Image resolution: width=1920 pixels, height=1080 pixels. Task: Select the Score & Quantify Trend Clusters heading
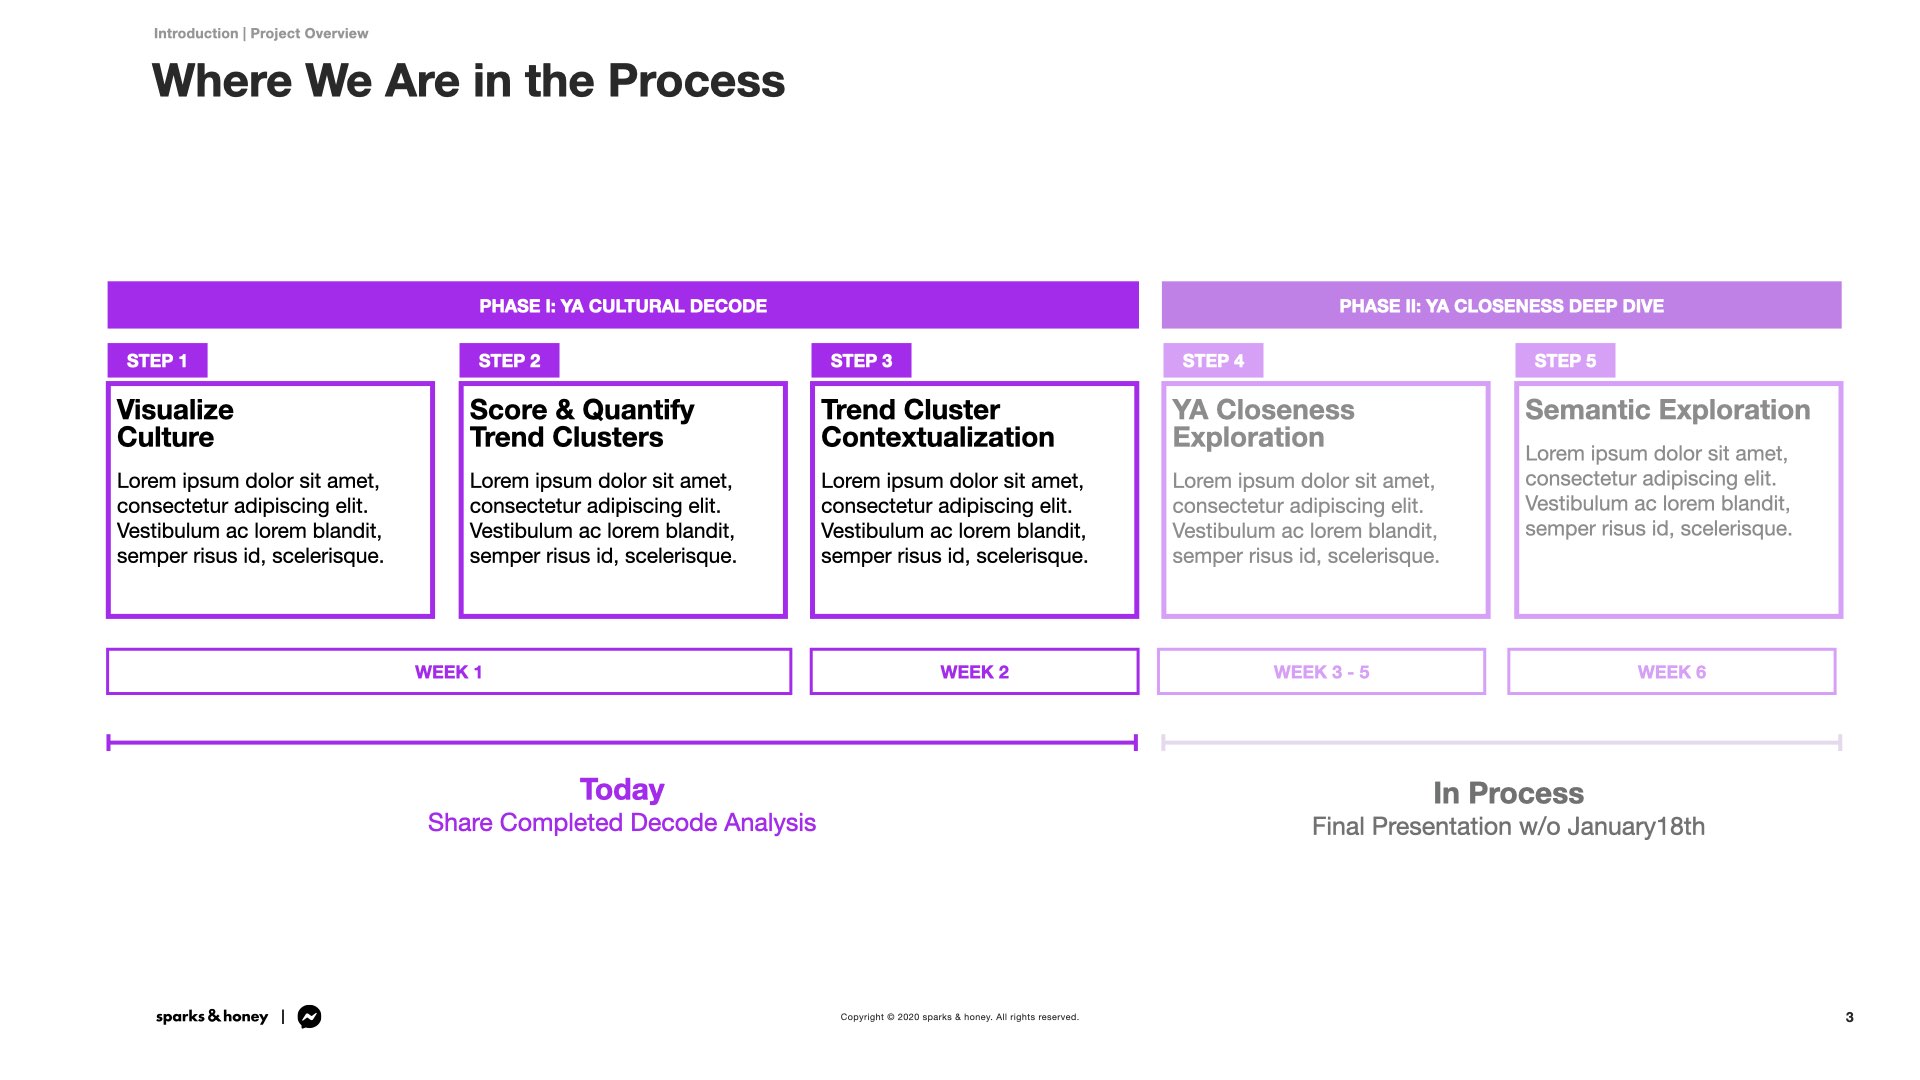click(581, 424)
